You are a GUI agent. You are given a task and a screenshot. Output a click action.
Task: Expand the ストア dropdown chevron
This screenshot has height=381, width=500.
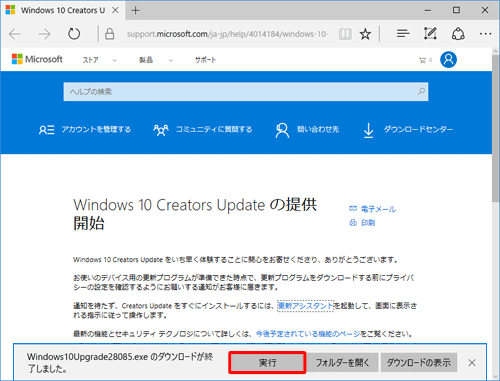115,60
